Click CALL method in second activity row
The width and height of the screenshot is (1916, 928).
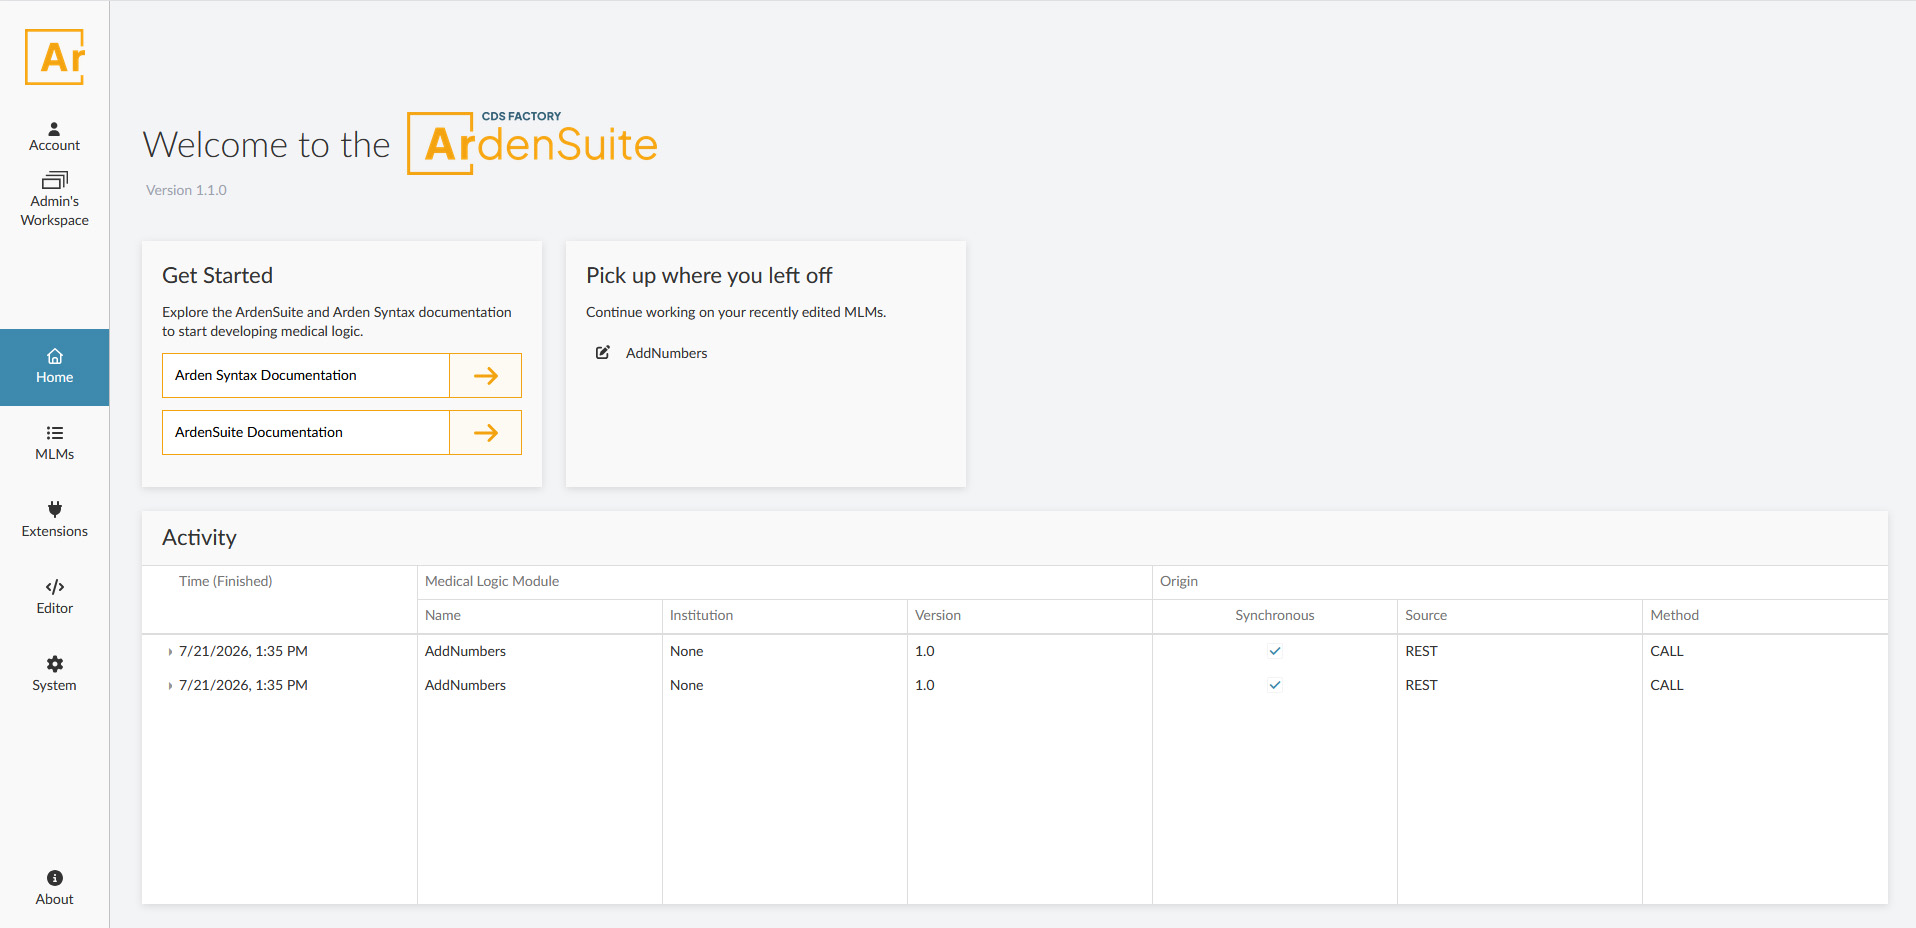(1667, 685)
